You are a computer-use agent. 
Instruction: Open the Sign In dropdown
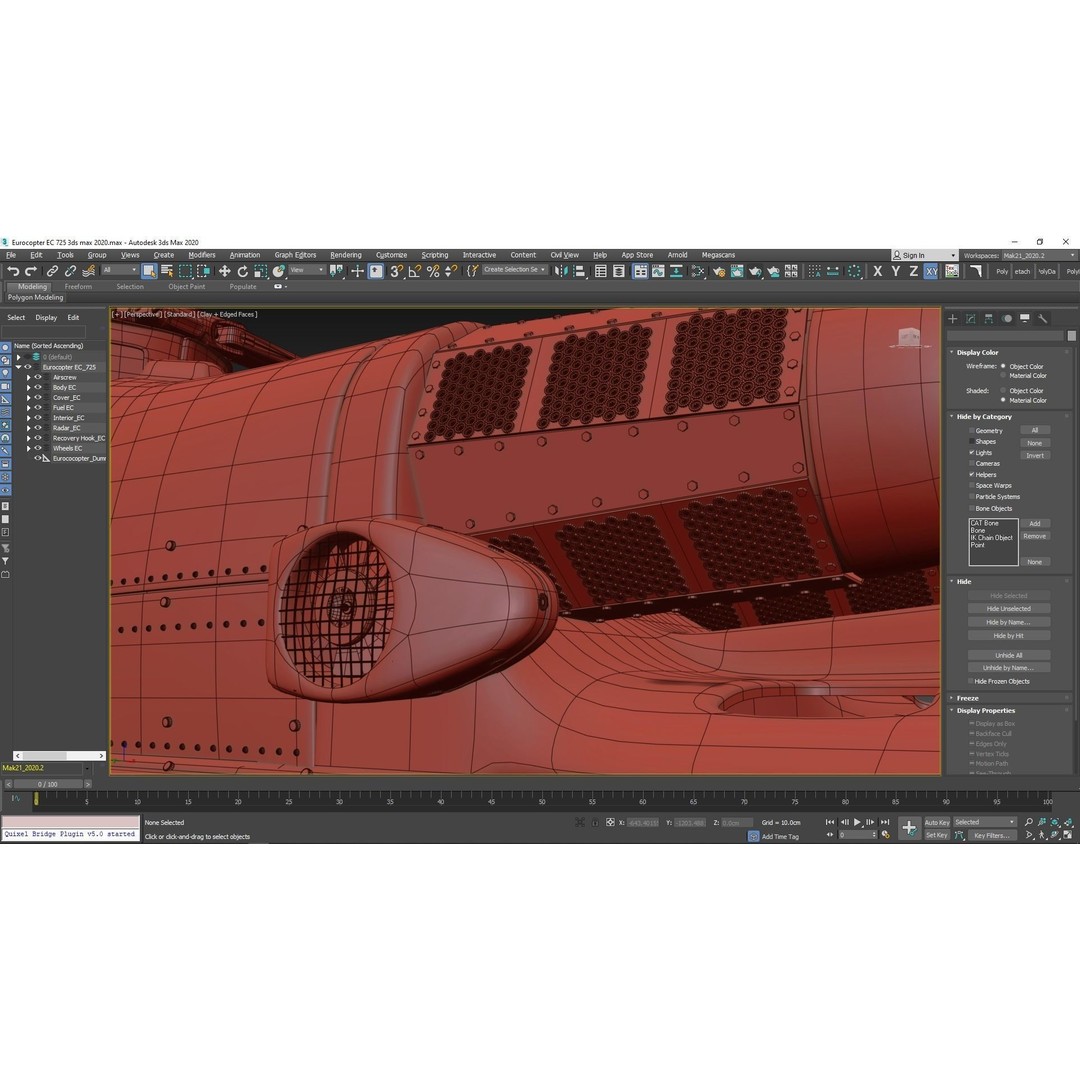tap(924, 256)
